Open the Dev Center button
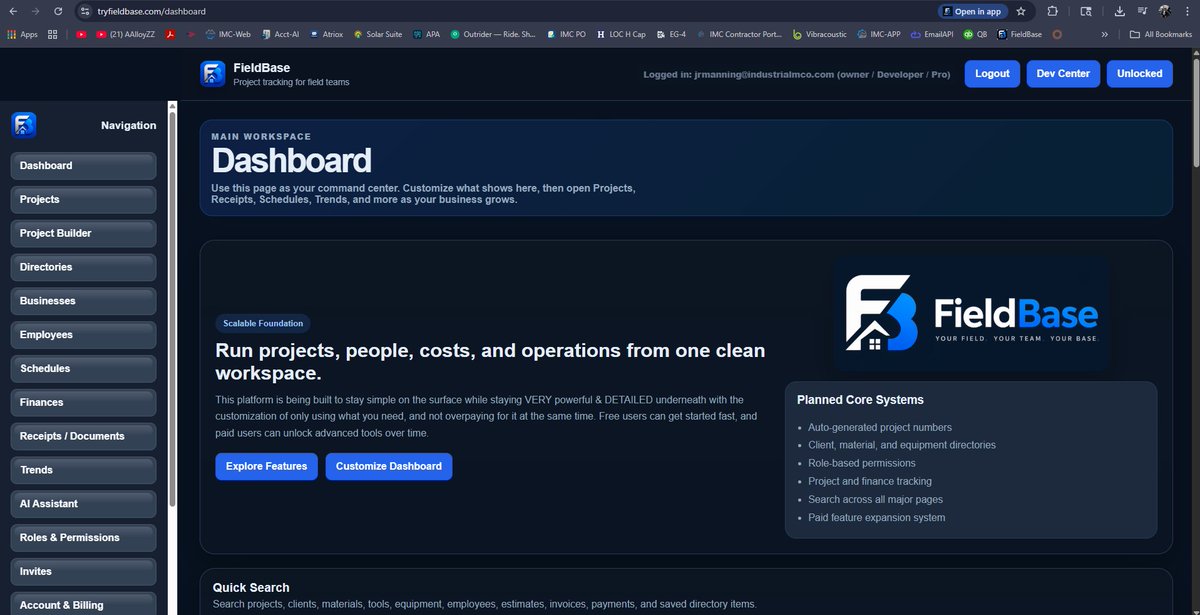 point(1063,73)
